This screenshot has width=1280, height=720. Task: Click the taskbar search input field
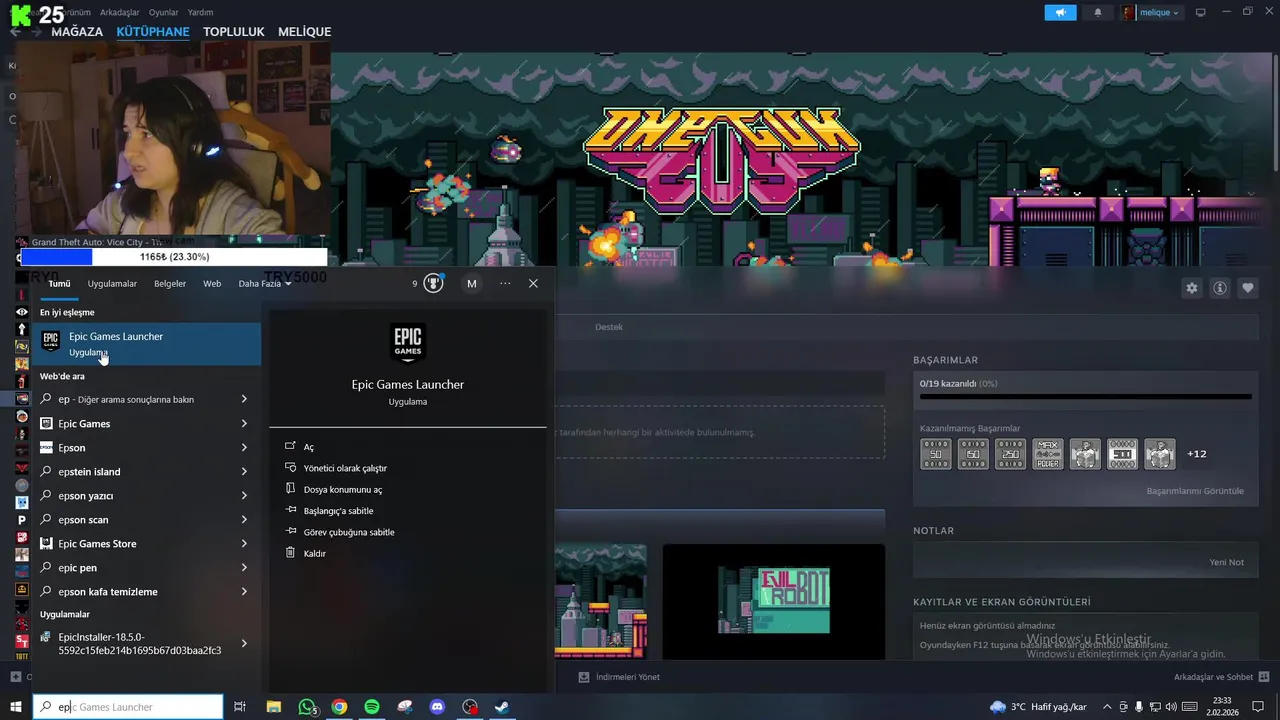pos(128,707)
